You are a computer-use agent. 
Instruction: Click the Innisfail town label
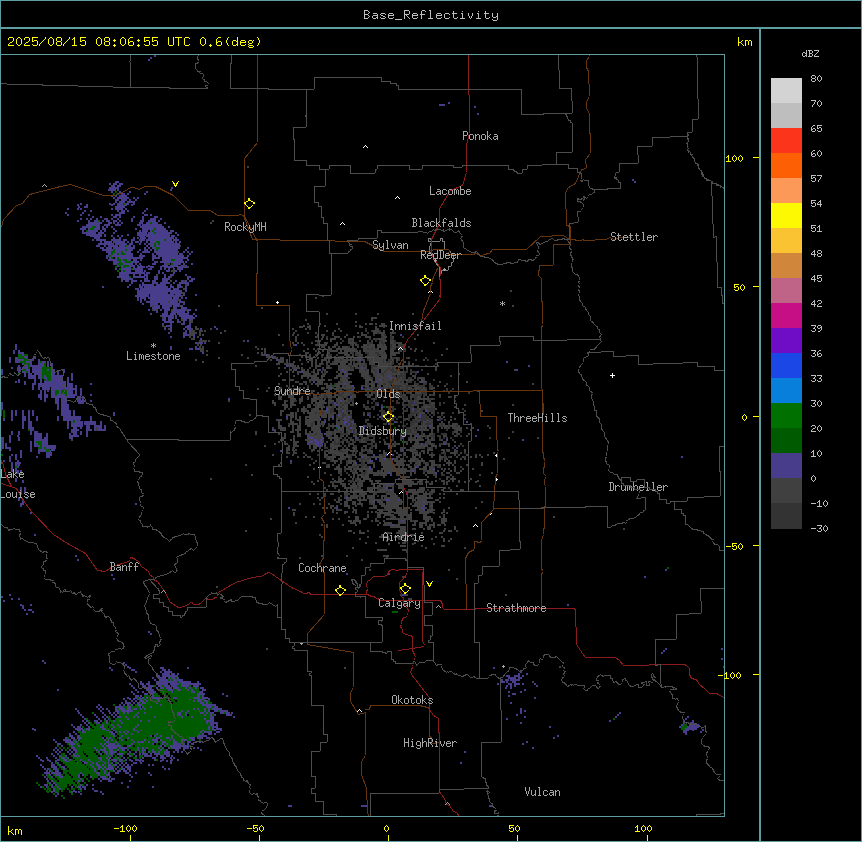click(x=415, y=326)
